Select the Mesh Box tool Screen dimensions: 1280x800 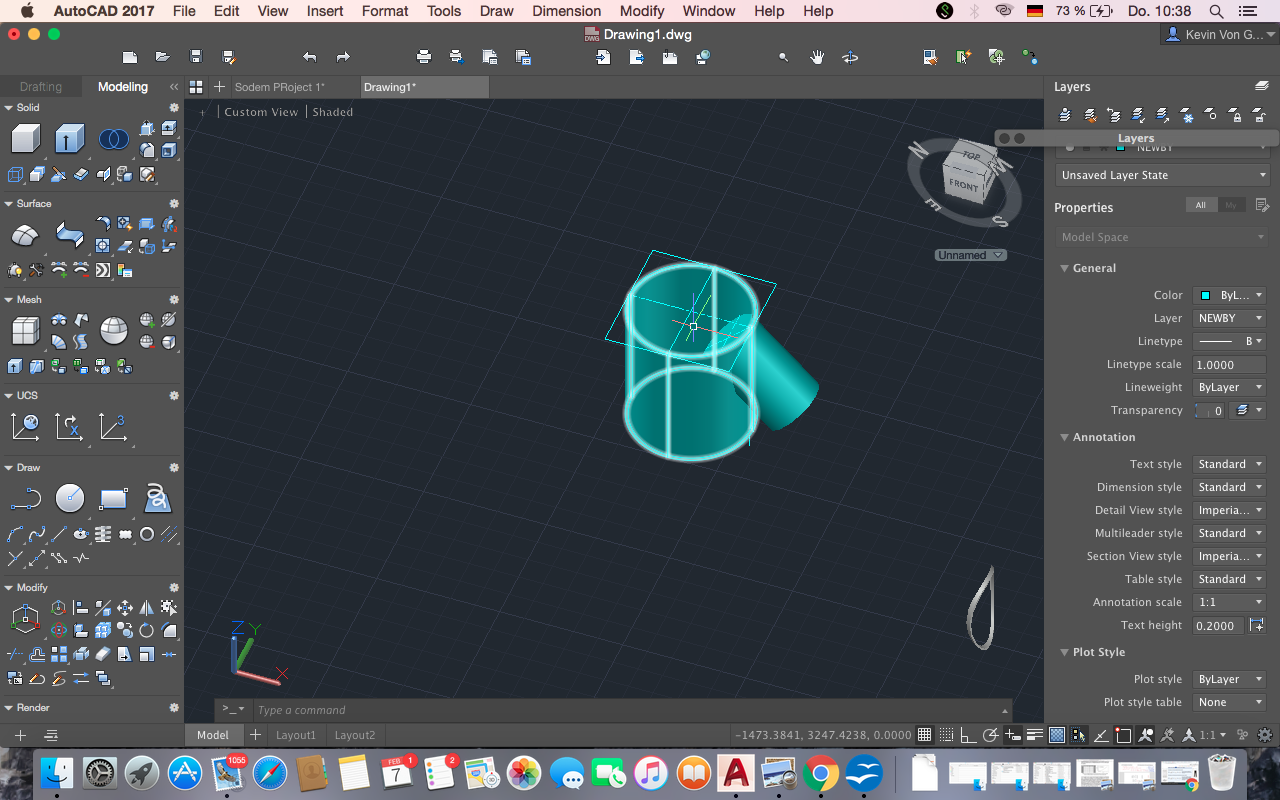coord(25,331)
